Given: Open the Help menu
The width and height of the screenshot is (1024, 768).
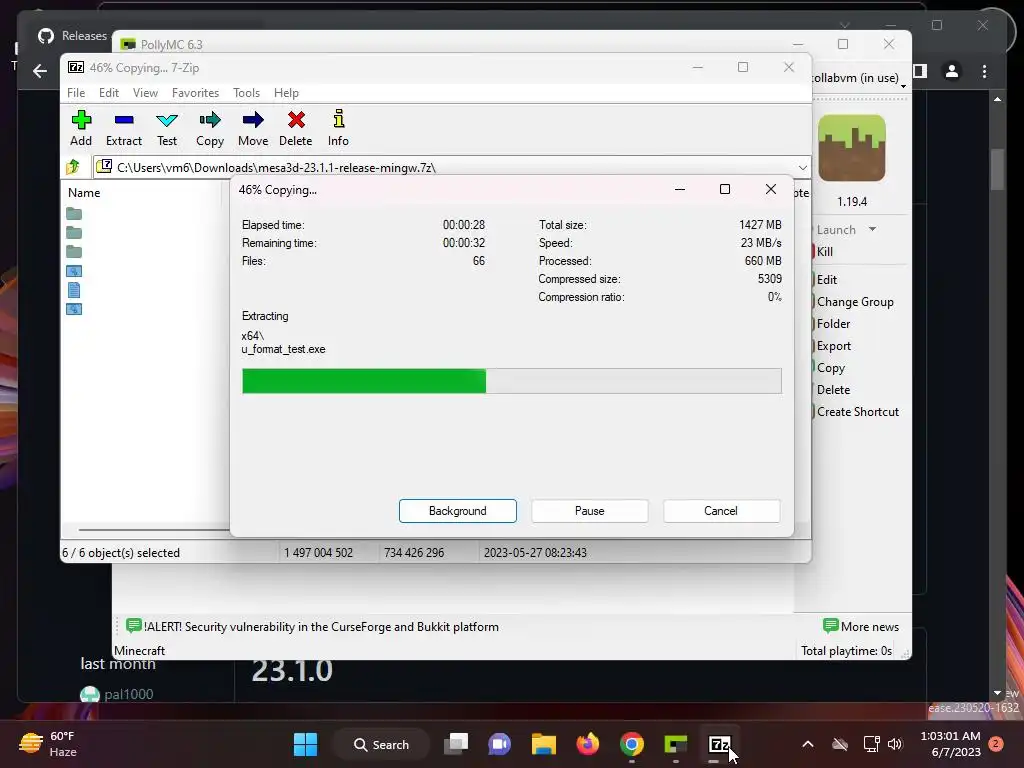Looking at the screenshot, I should click(286, 93).
